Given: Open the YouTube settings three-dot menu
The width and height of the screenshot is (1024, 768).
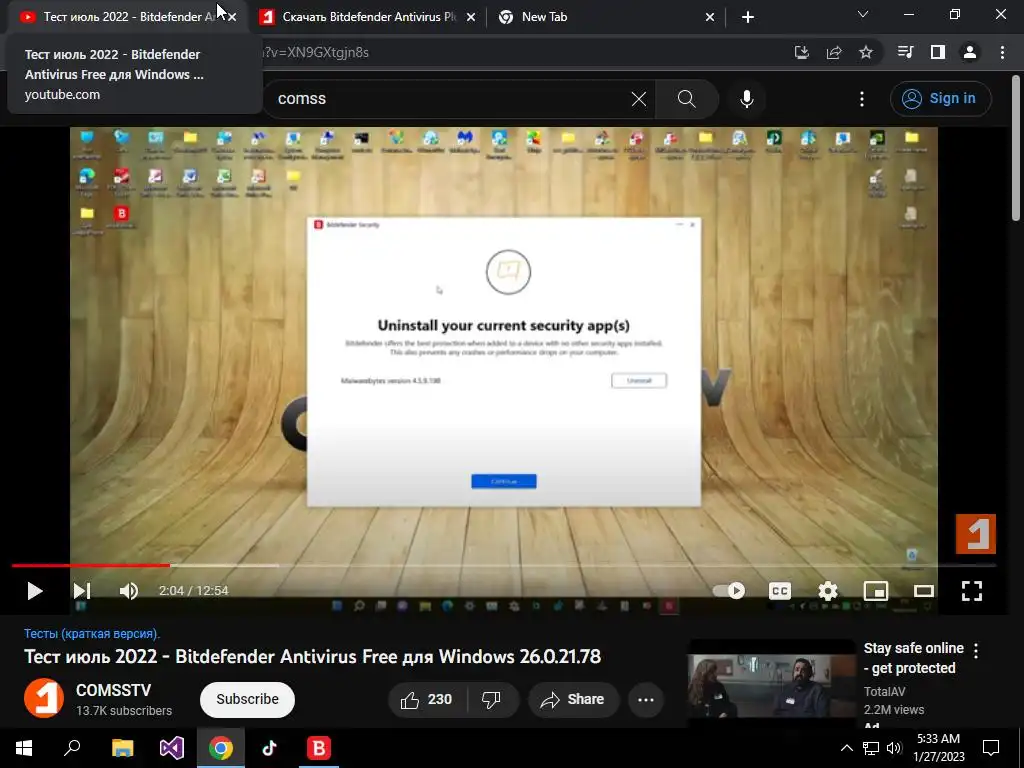Looking at the screenshot, I should [x=862, y=99].
